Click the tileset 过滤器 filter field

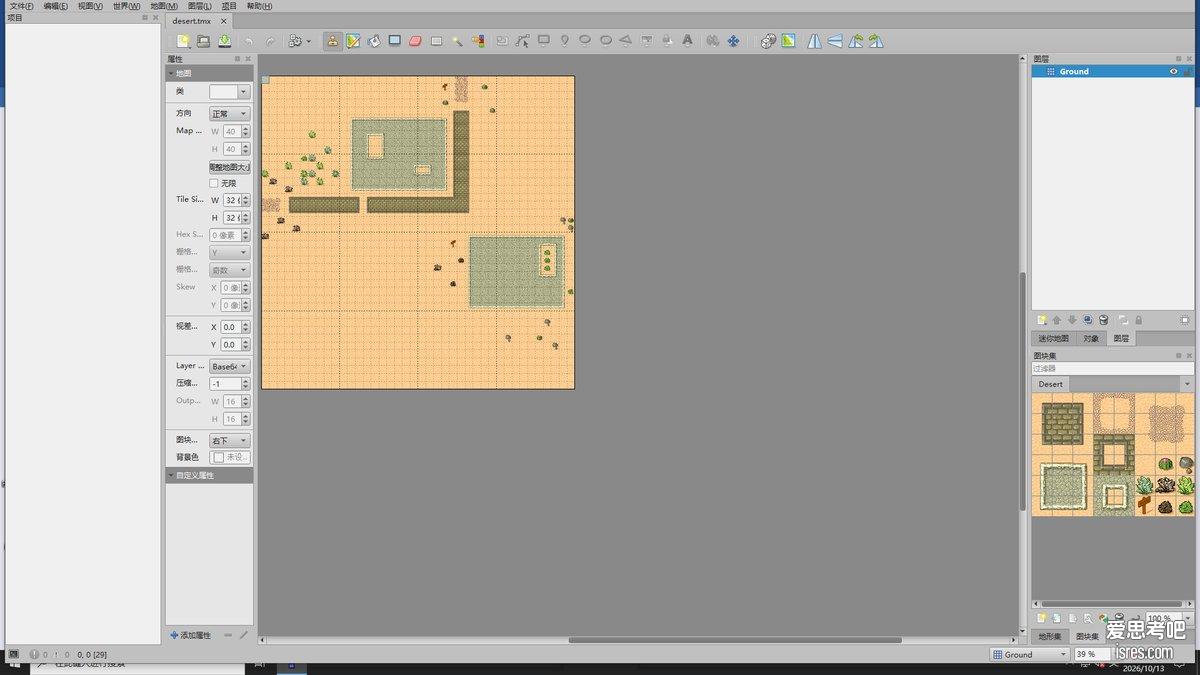1113,369
